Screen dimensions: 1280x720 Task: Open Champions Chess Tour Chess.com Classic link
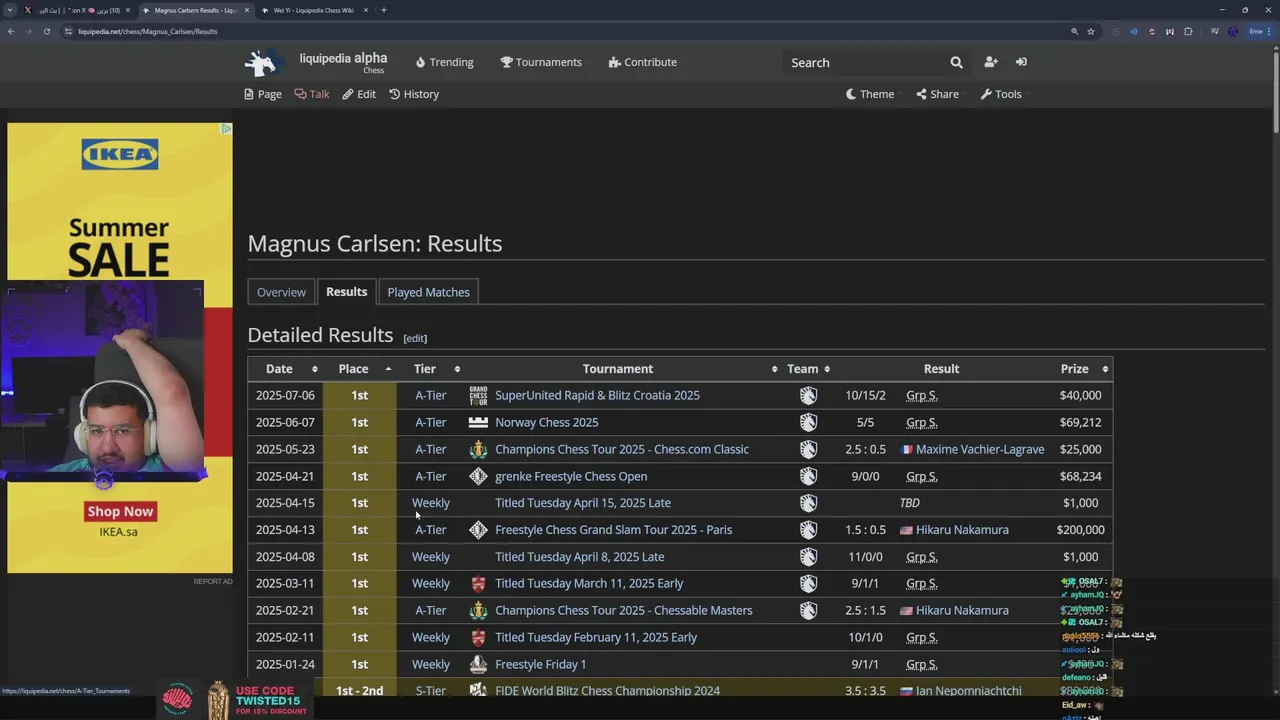(x=621, y=449)
